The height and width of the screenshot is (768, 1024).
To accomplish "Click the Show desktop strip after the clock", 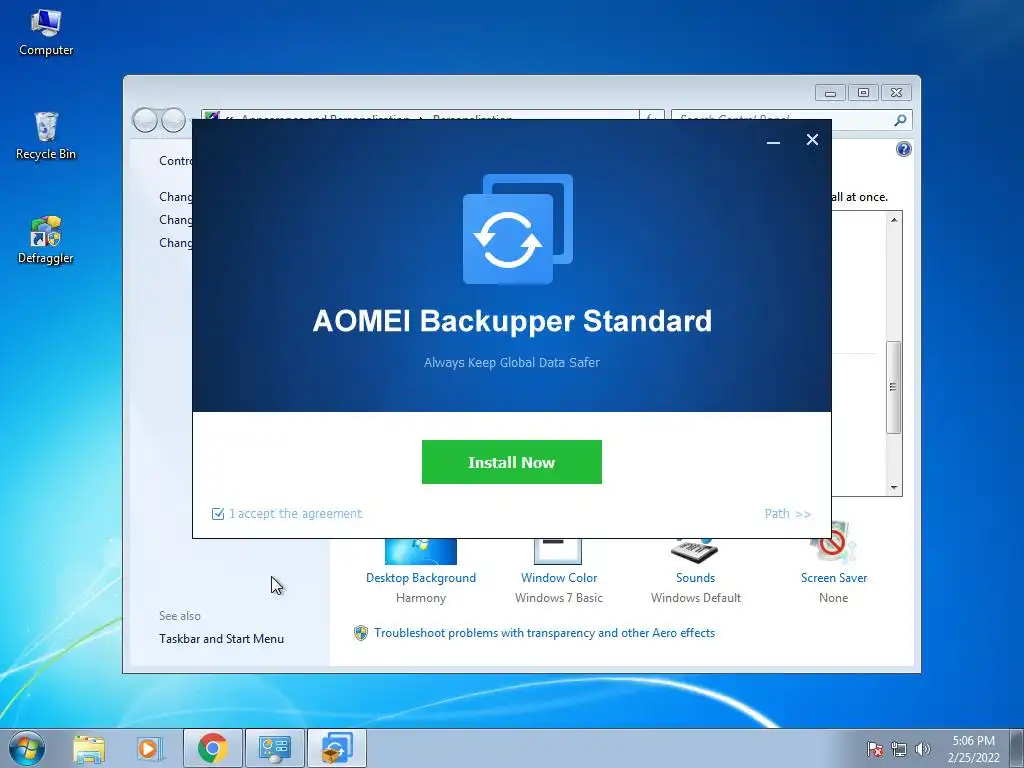I will (x=1017, y=748).
